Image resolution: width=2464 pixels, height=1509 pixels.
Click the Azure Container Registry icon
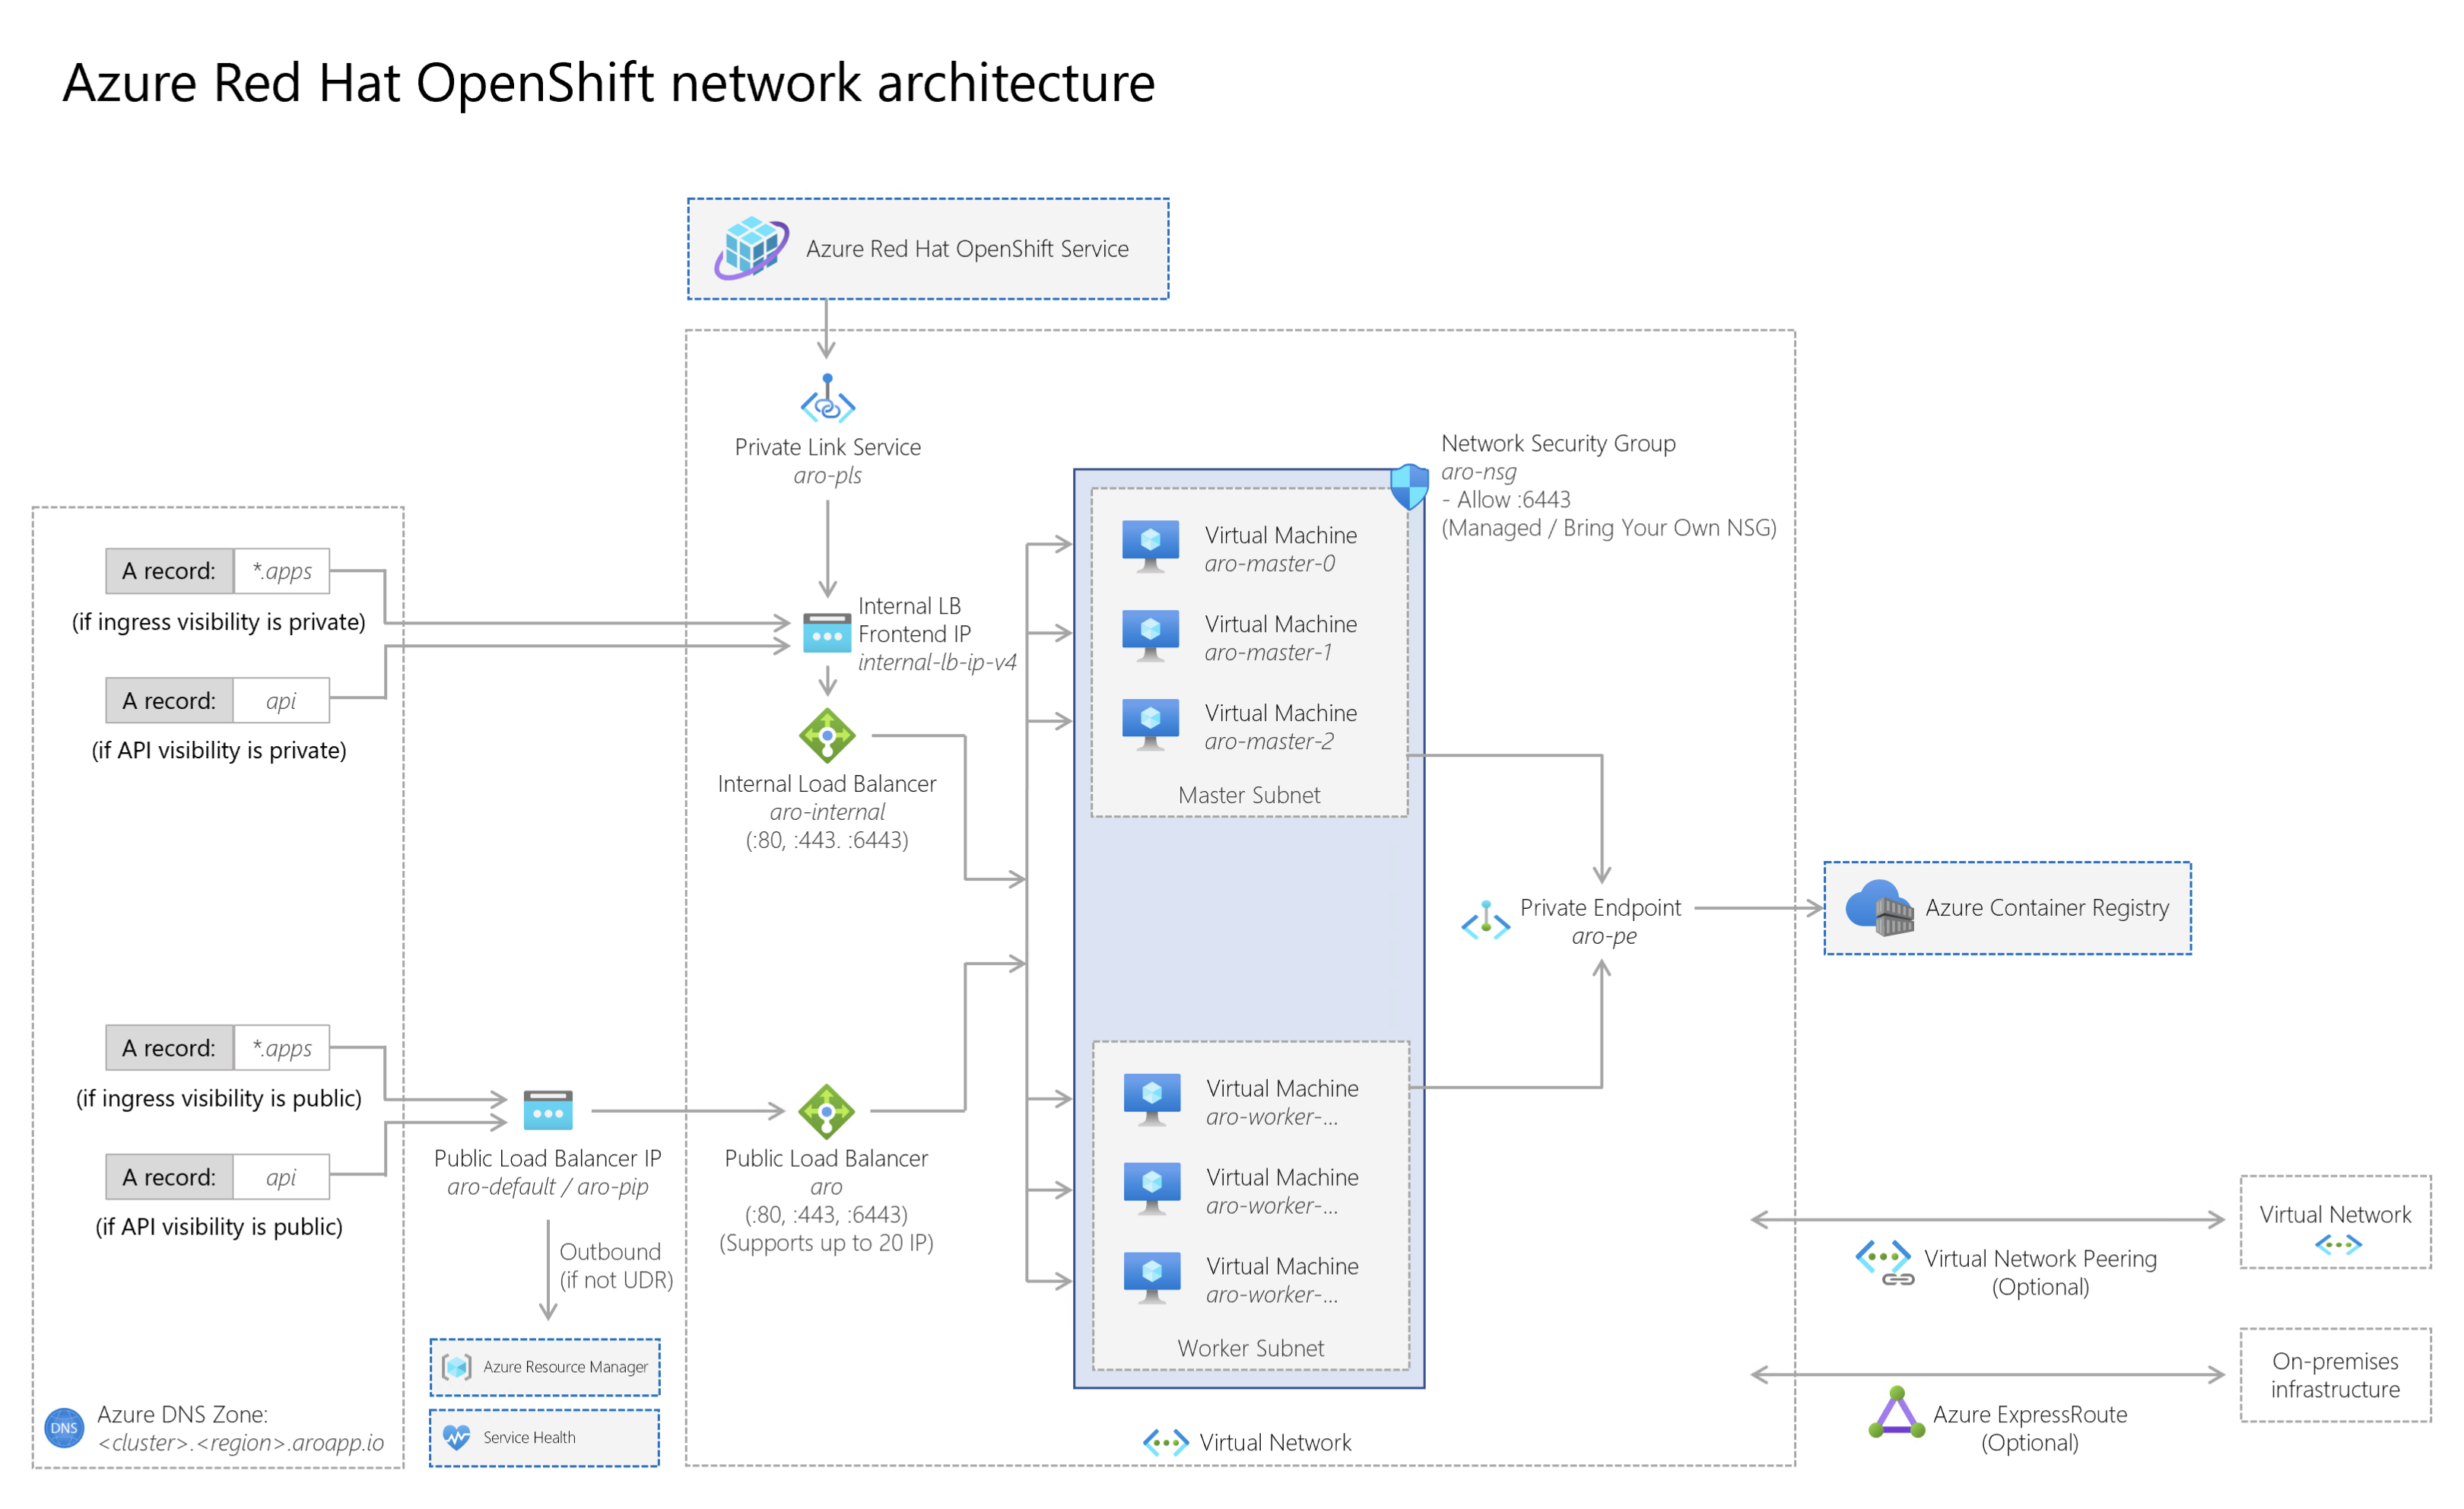point(1879,908)
